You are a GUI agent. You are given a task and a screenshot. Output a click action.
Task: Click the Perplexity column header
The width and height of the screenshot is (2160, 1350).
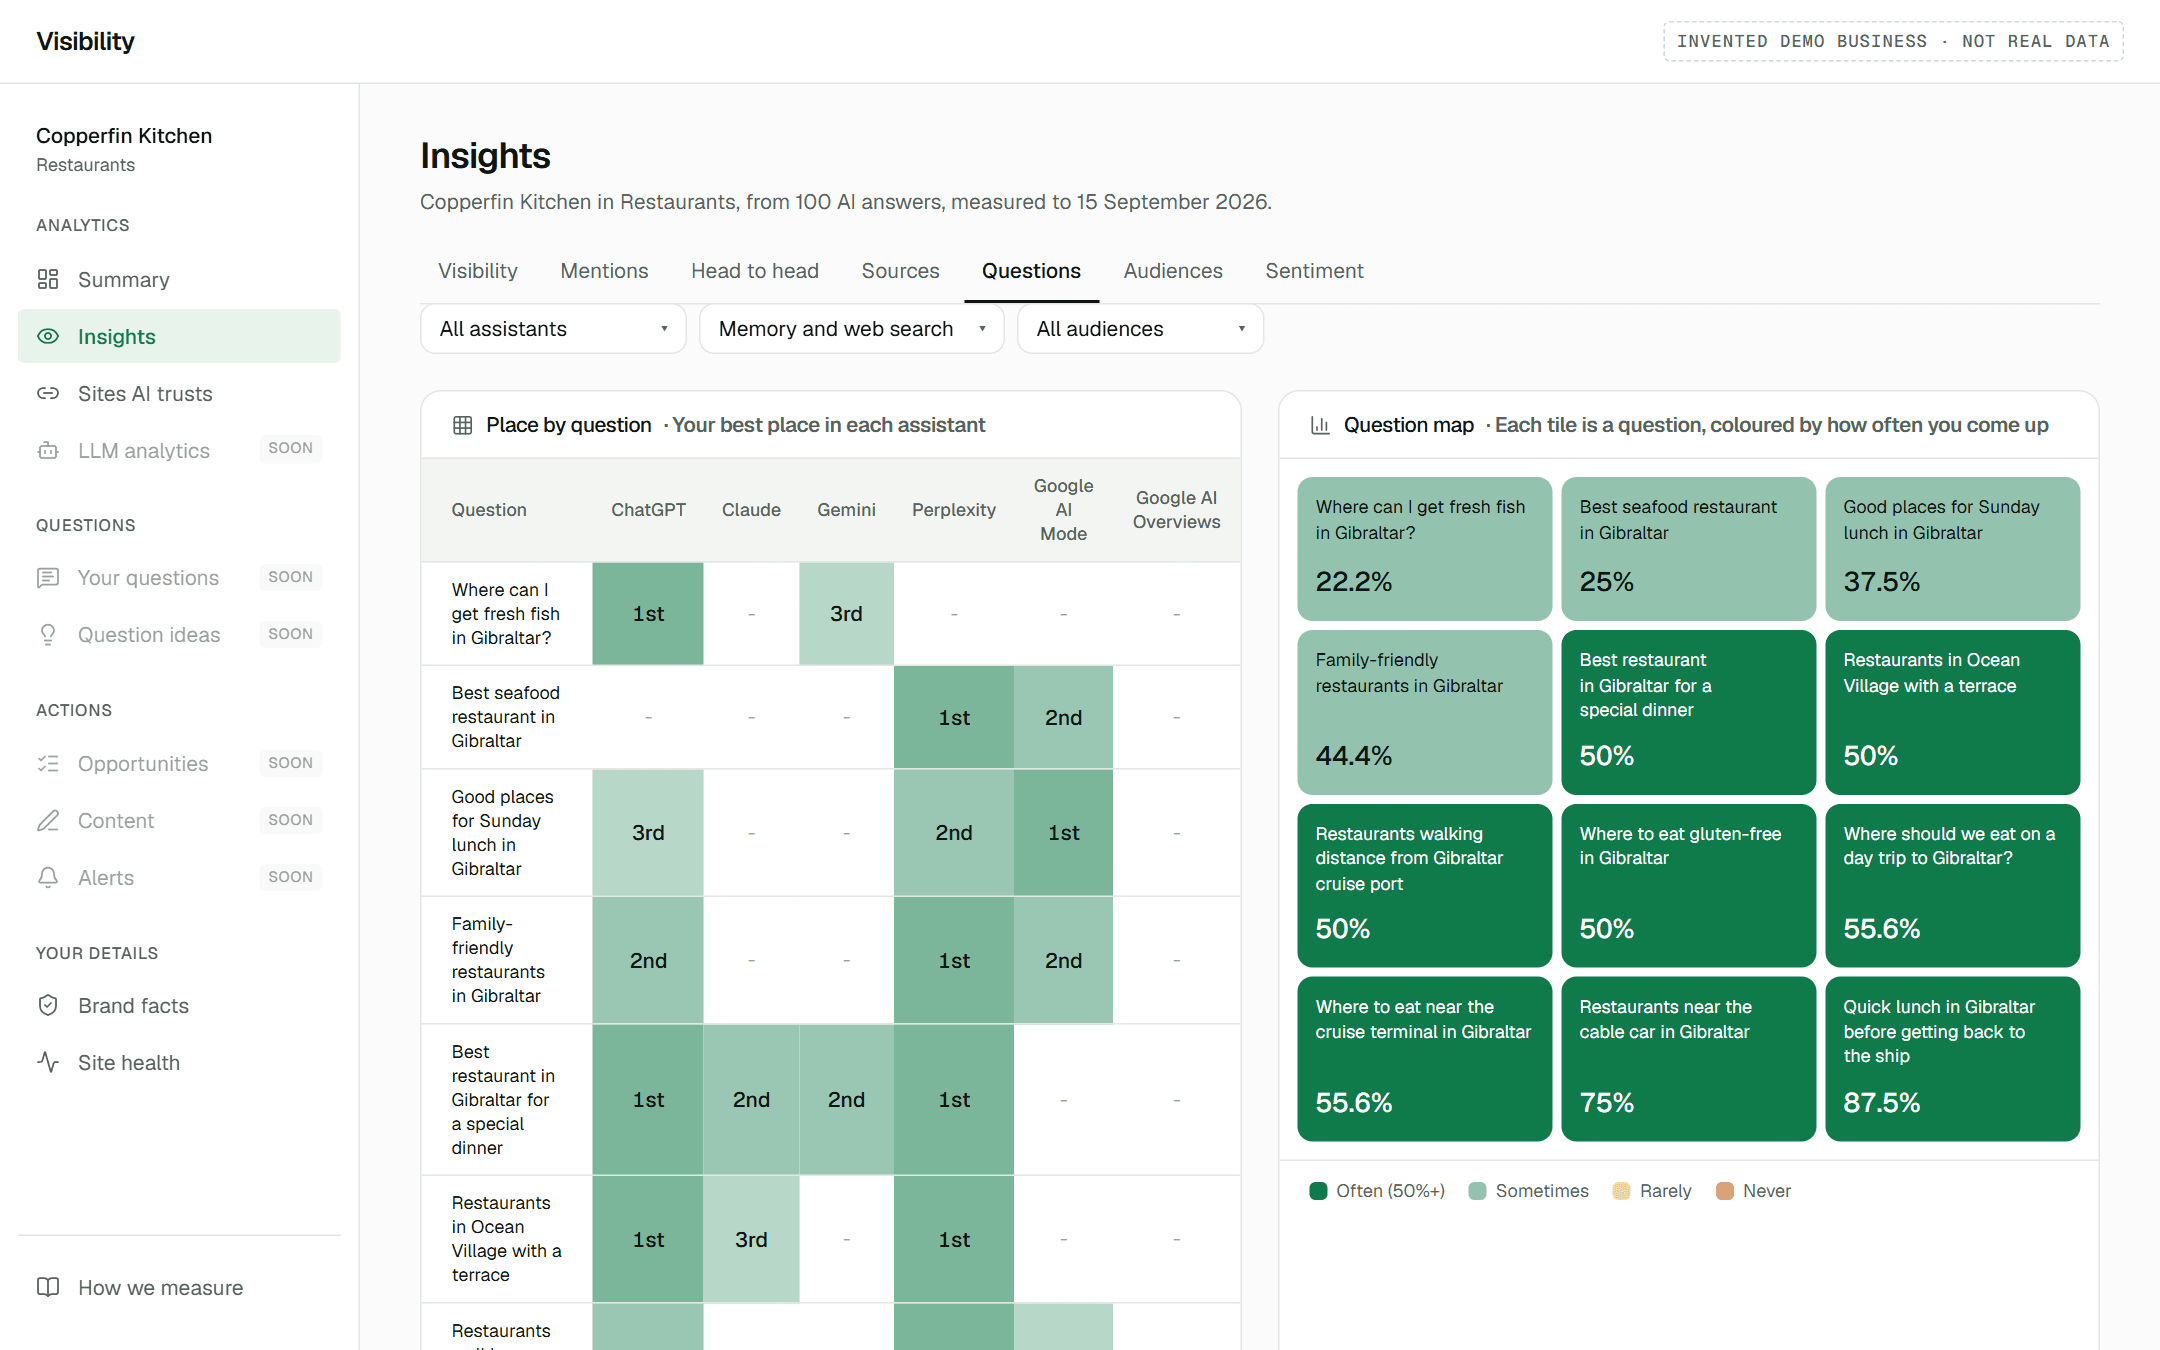click(954, 510)
